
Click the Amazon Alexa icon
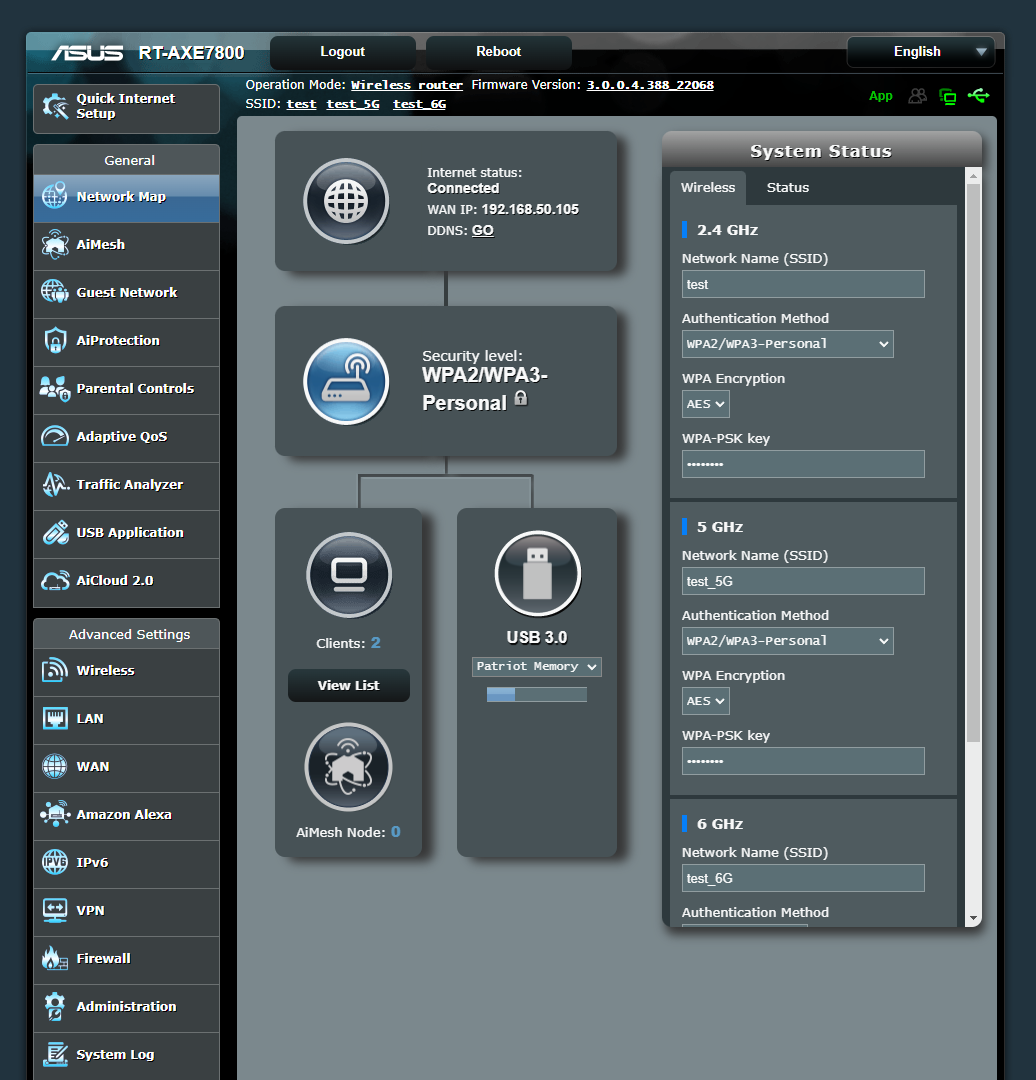point(55,814)
